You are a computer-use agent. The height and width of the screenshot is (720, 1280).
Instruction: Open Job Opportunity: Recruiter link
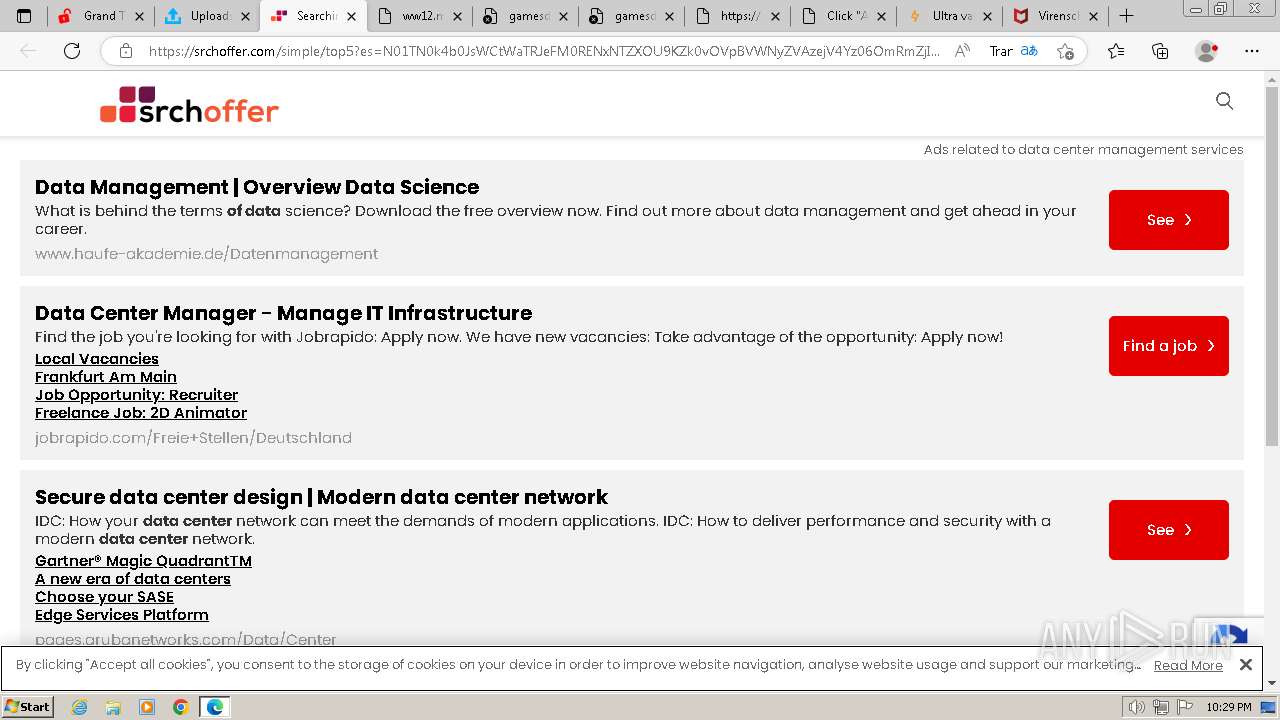tap(136, 395)
